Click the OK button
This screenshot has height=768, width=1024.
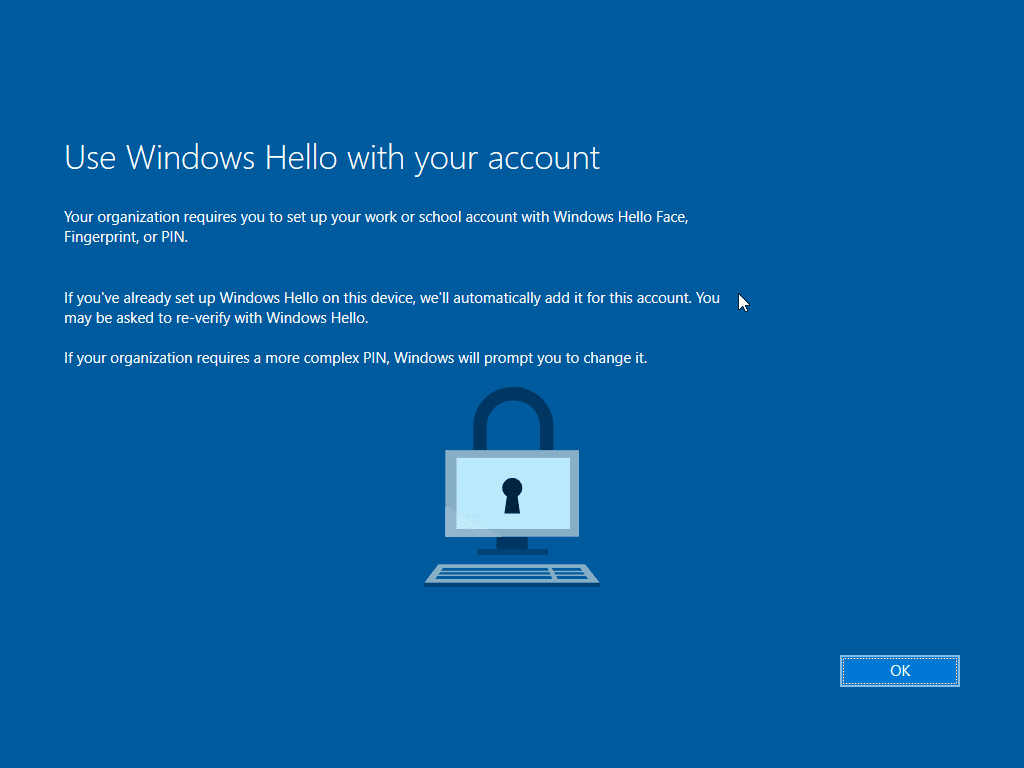point(899,671)
